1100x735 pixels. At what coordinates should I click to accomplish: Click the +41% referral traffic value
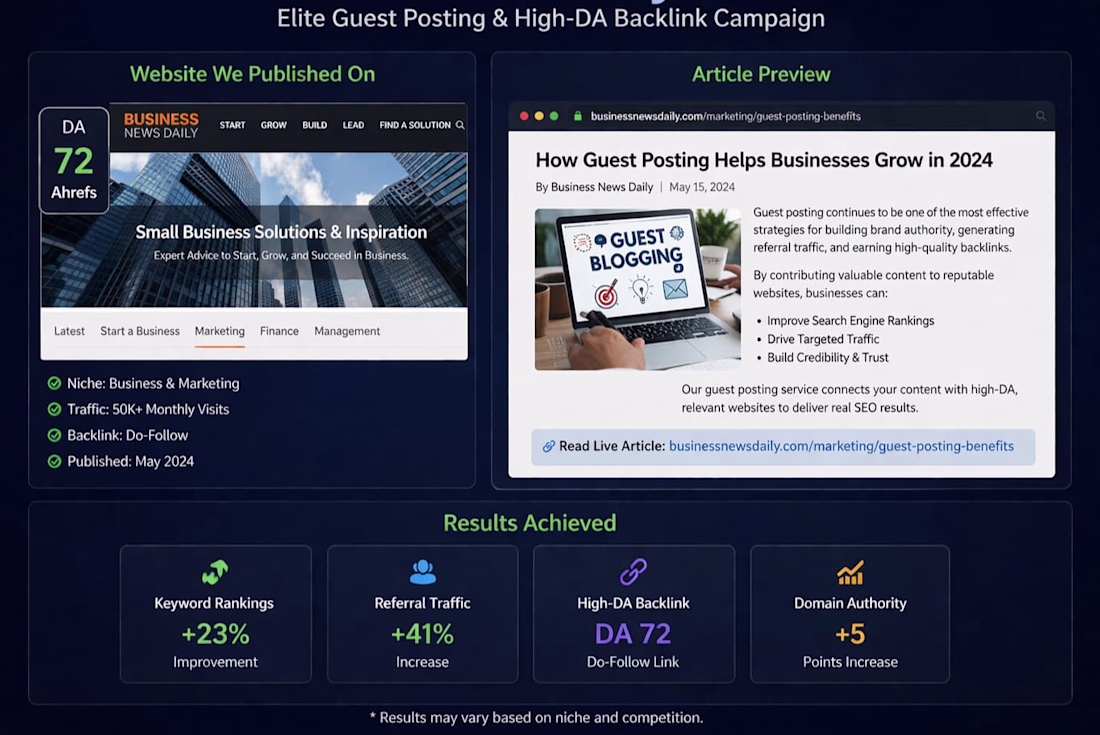point(422,634)
